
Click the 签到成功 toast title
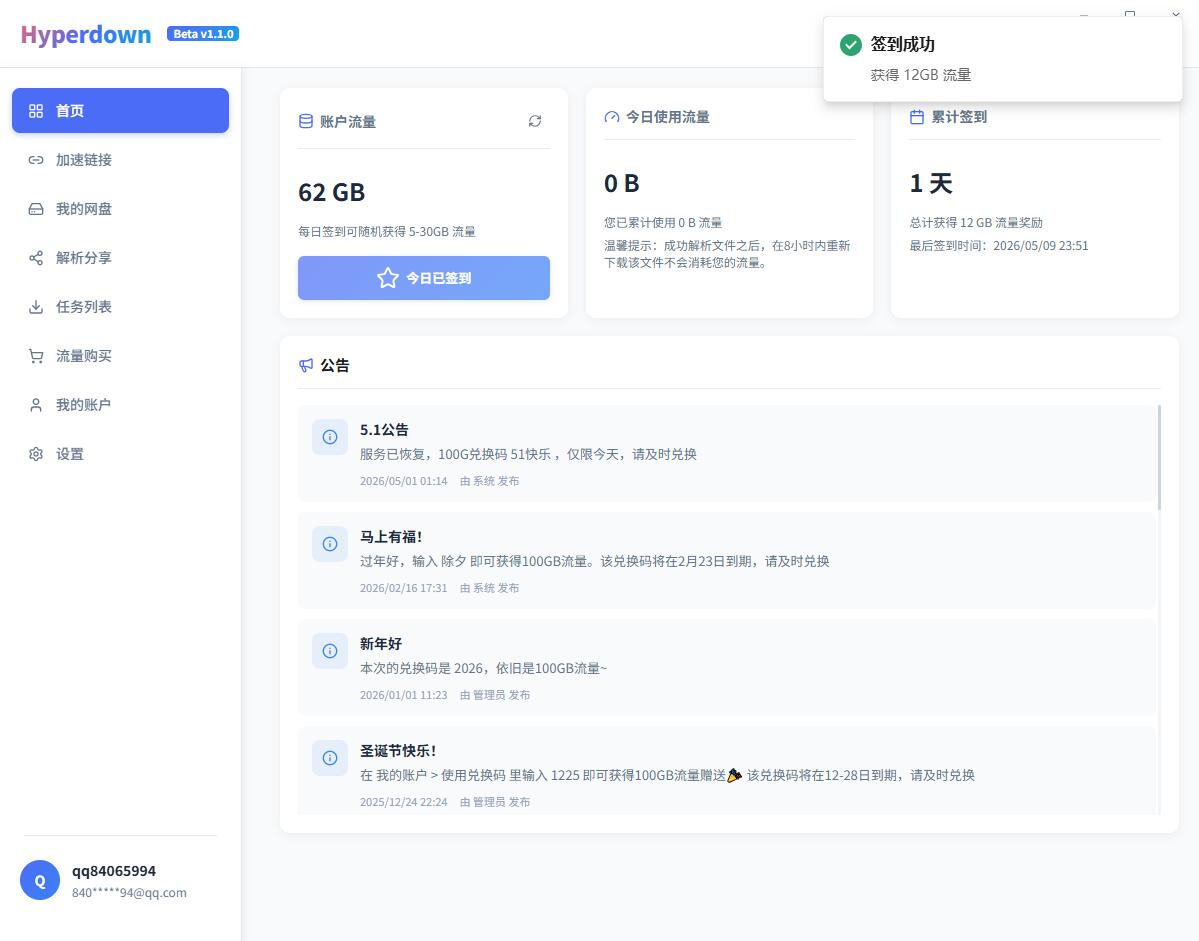point(902,44)
